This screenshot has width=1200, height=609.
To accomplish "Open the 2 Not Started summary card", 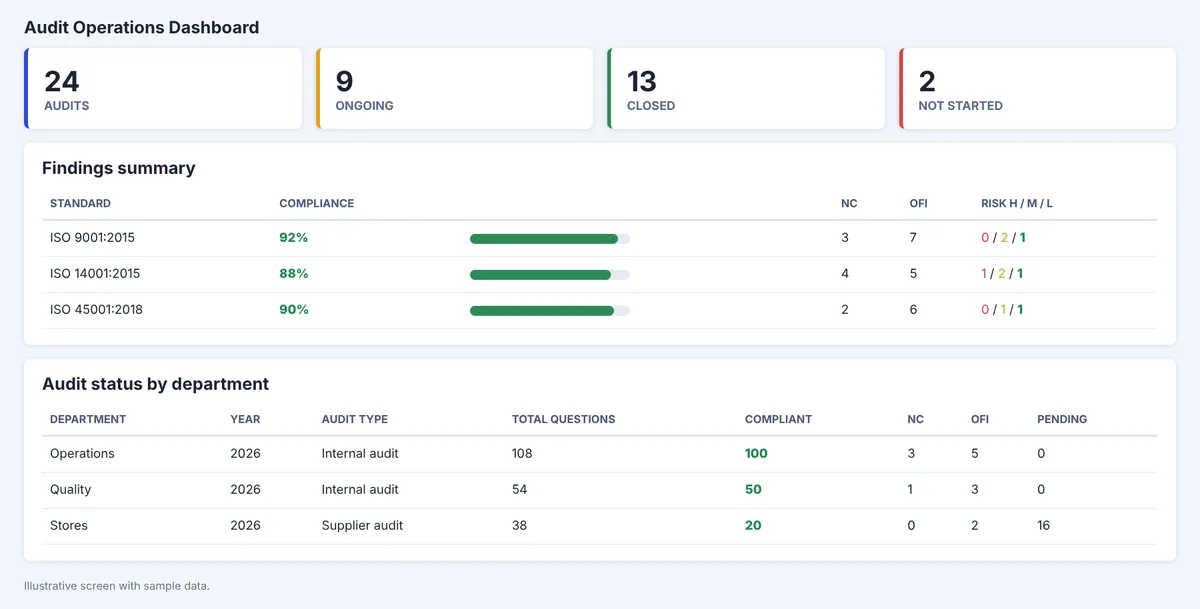I will [x=1038, y=89].
